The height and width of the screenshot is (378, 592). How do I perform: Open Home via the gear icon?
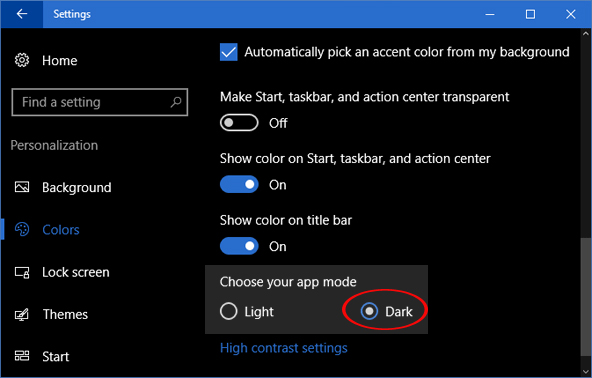click(22, 60)
